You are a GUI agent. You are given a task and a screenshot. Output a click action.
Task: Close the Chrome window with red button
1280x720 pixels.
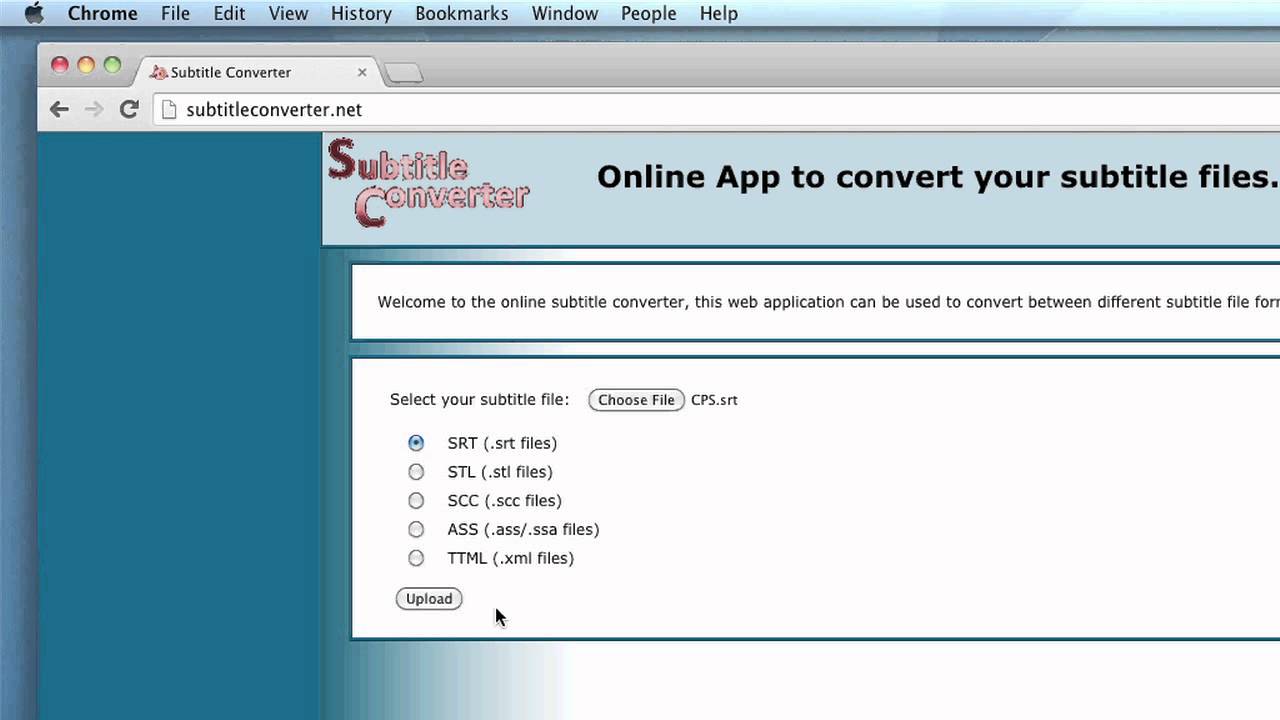59,65
